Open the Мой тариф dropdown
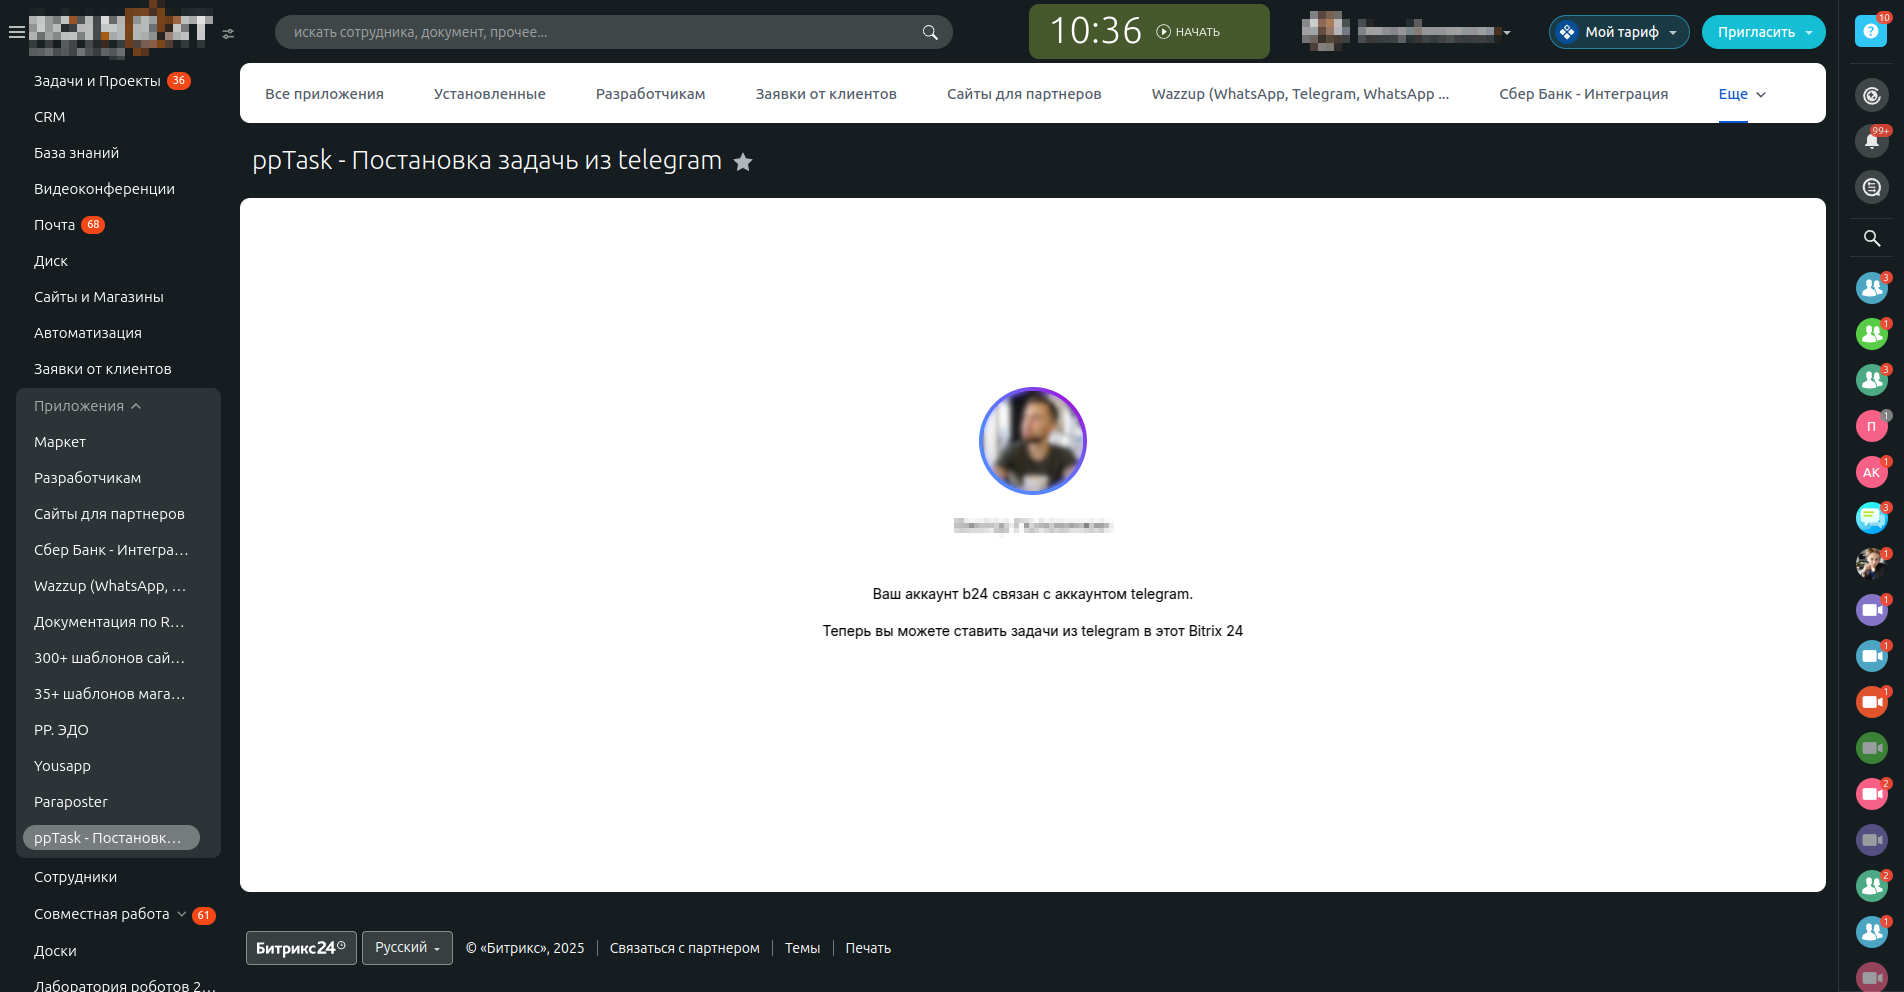The image size is (1904, 992). click(x=1619, y=32)
